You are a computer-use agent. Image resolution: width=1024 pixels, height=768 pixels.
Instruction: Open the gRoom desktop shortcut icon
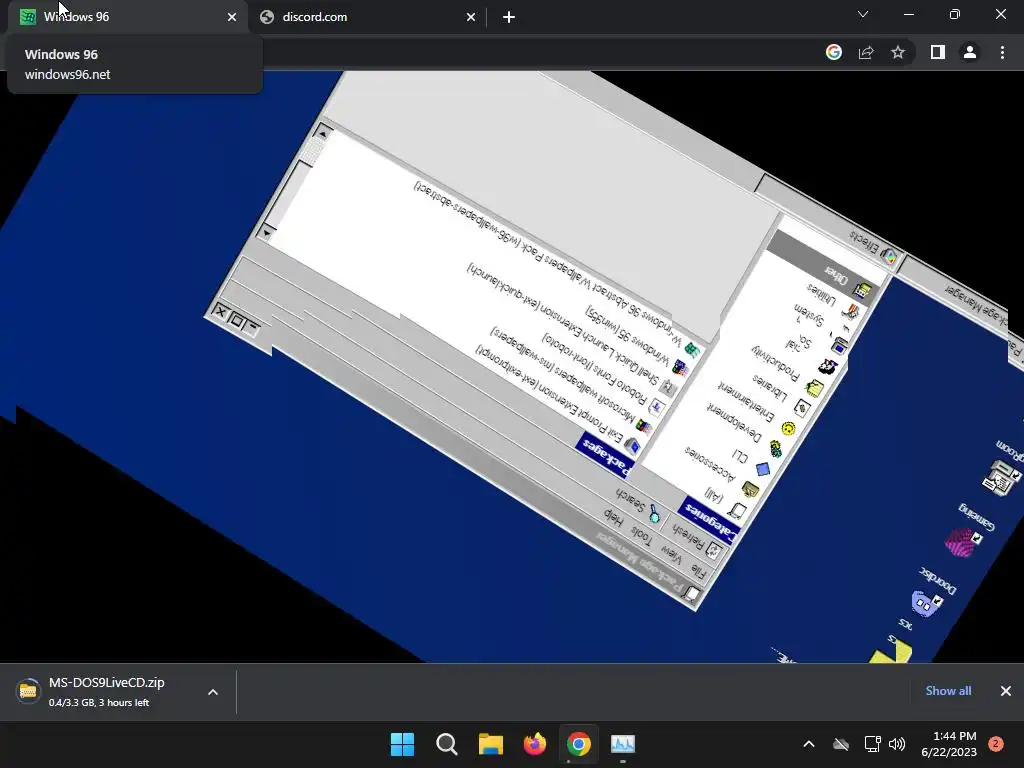click(x=1000, y=479)
